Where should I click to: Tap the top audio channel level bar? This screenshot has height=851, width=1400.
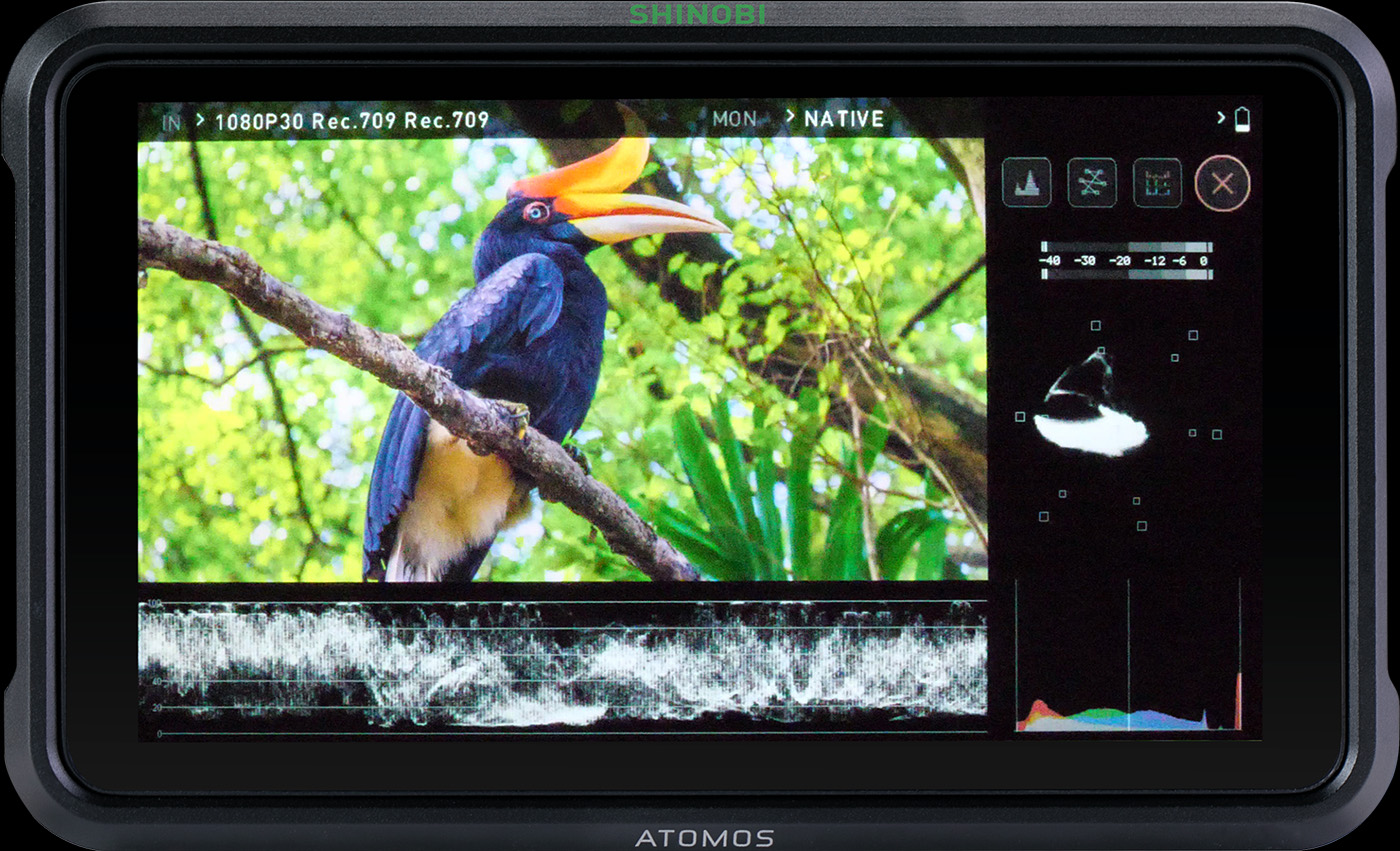pyautogui.click(x=1126, y=247)
